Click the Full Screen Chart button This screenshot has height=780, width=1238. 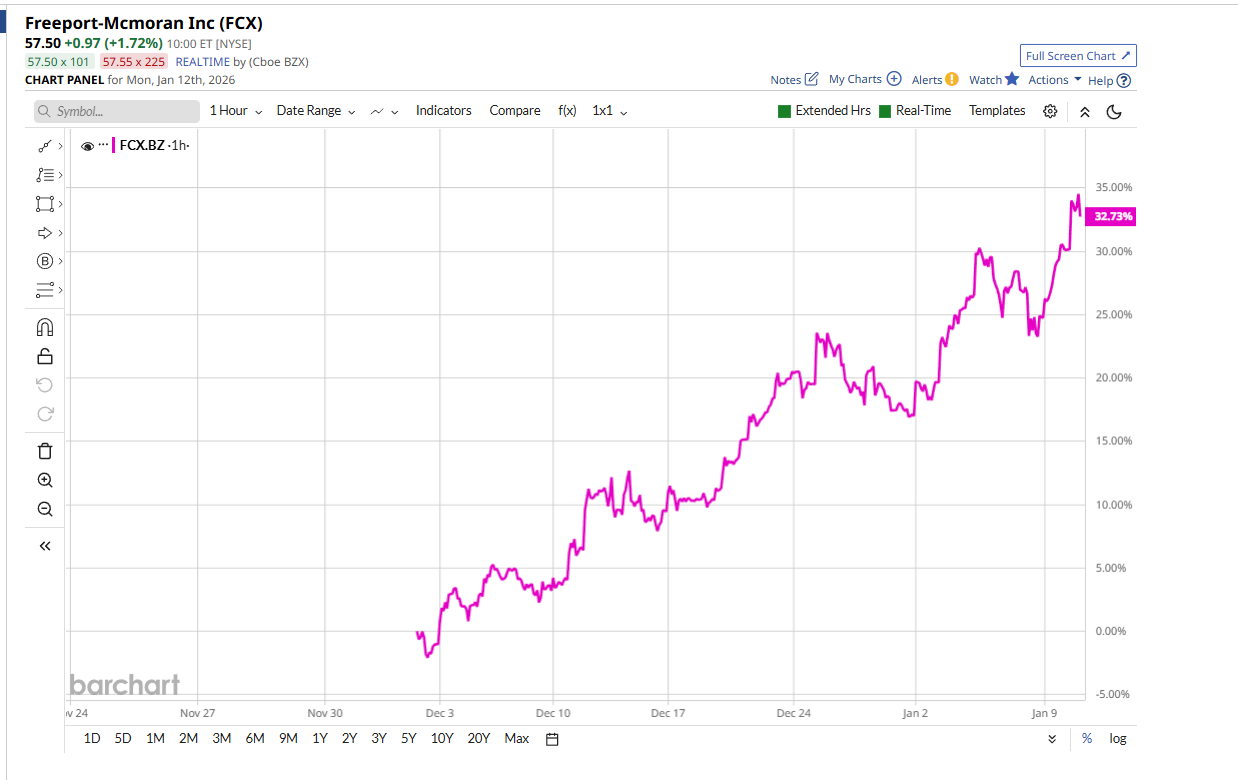pos(1078,56)
